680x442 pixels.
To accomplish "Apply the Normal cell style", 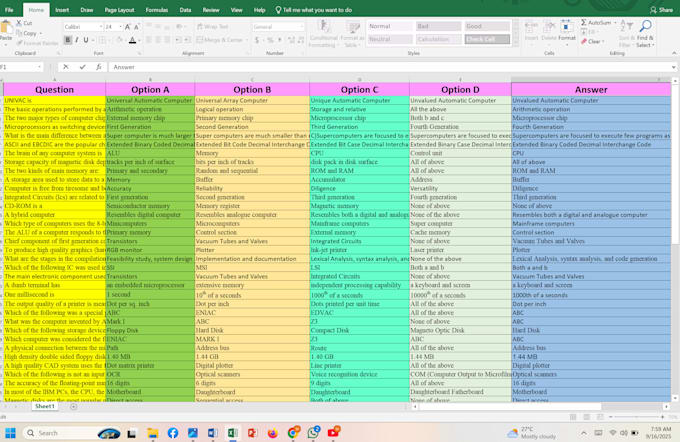I will click(390, 26).
